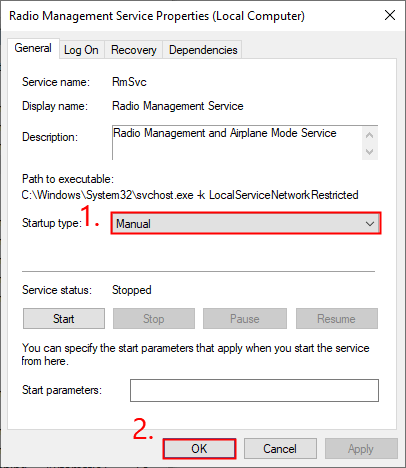Click the path to executable text

190,195
